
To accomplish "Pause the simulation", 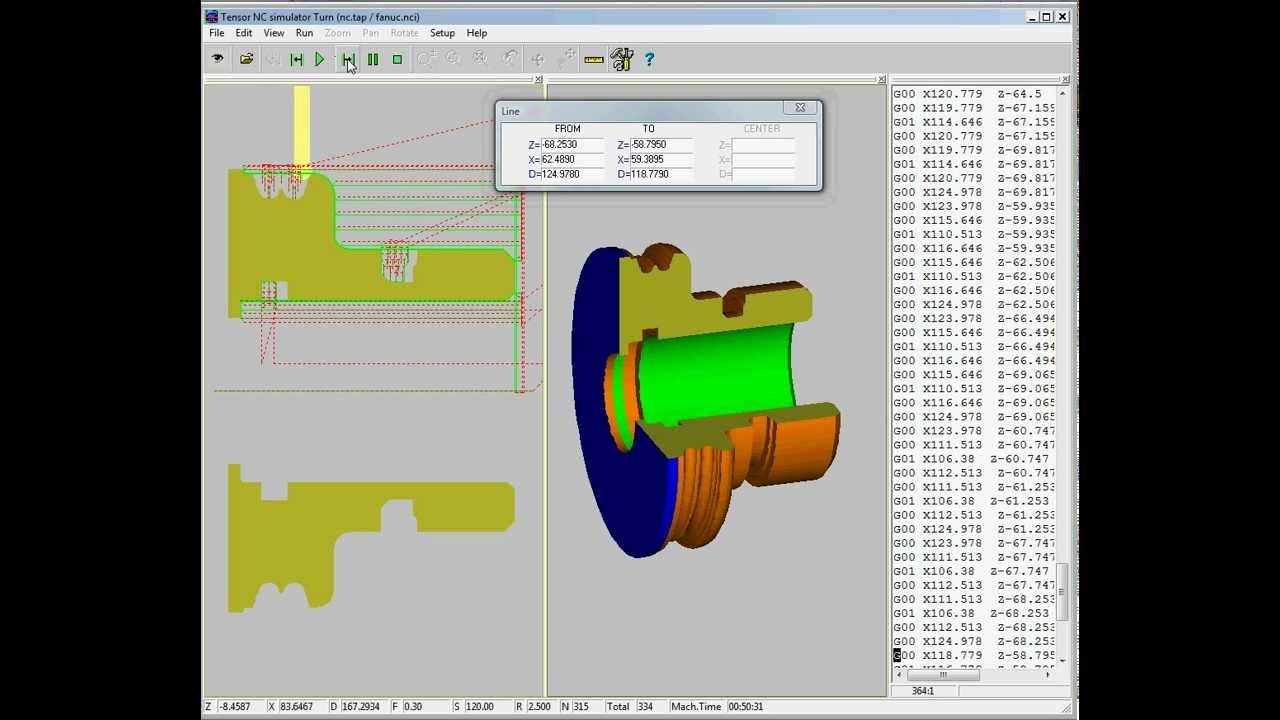I will click(372, 60).
